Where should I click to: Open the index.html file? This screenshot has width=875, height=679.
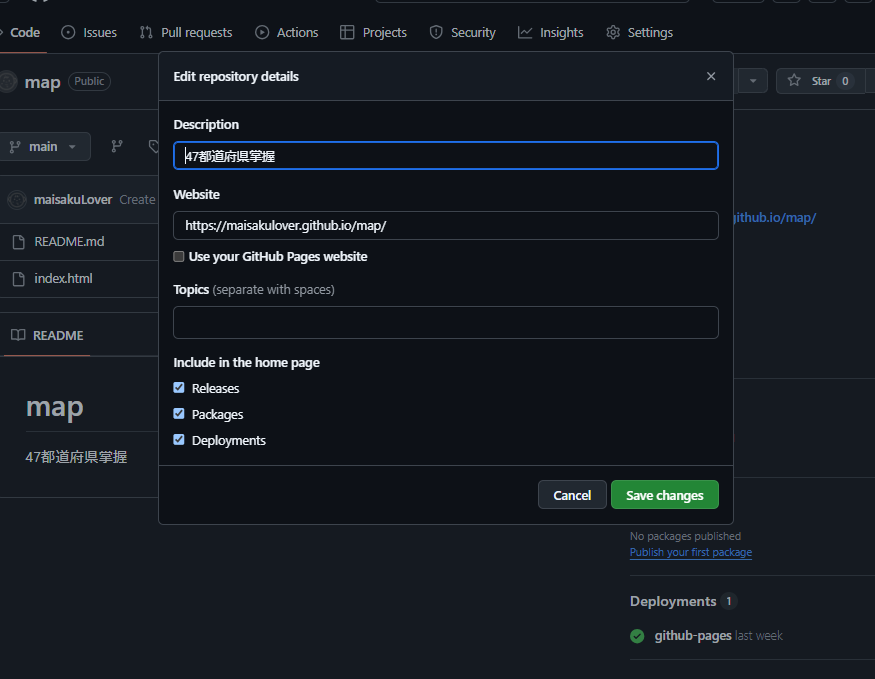point(64,278)
